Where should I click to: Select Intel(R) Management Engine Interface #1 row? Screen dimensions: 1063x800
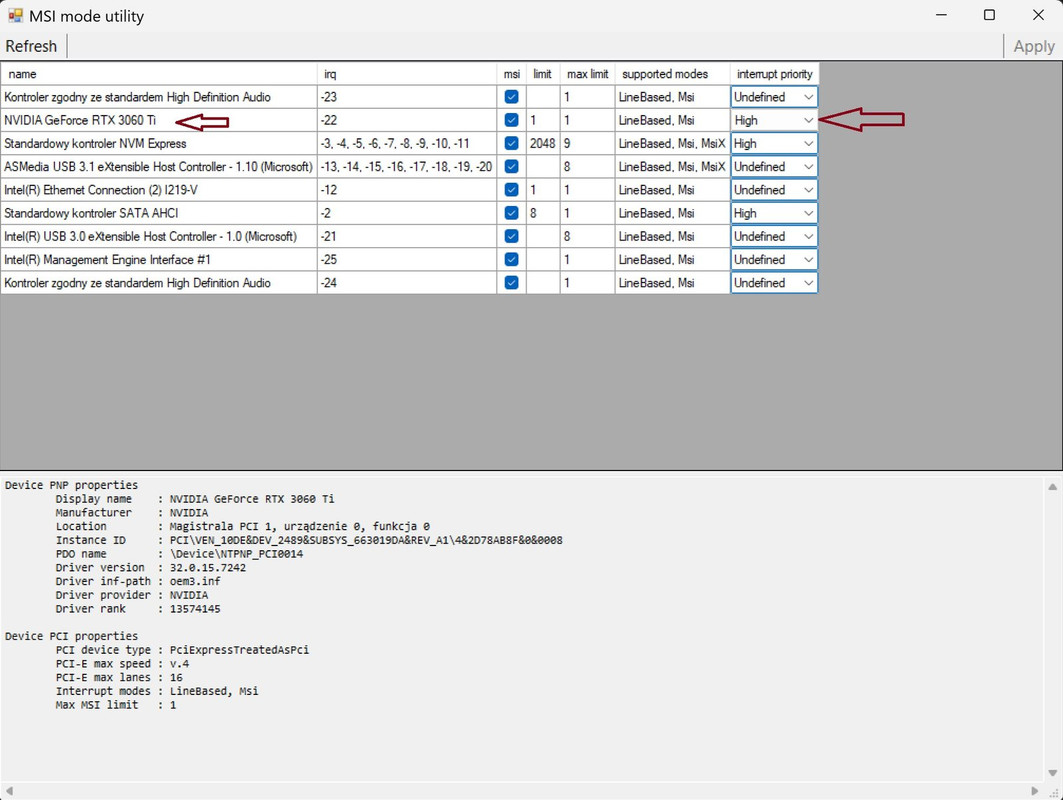coord(159,260)
